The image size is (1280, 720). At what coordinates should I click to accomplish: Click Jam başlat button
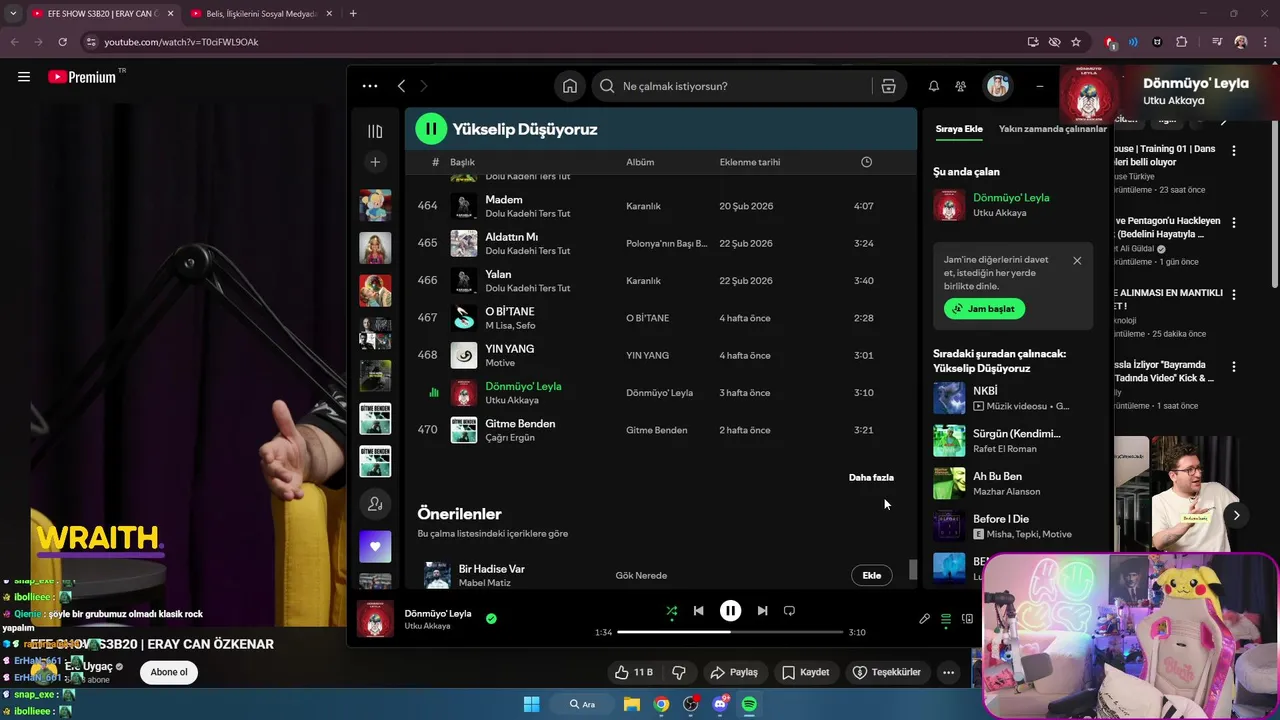pos(984,309)
